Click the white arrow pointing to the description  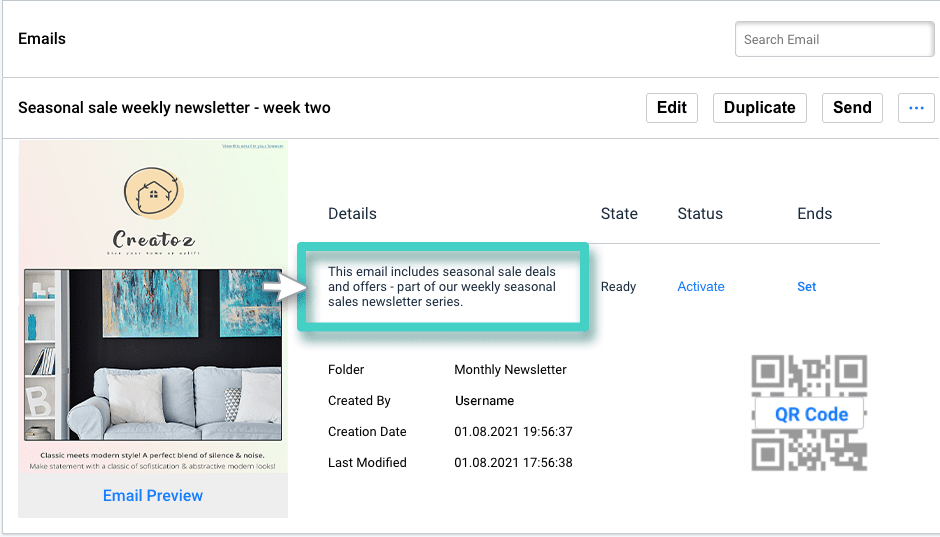(284, 287)
